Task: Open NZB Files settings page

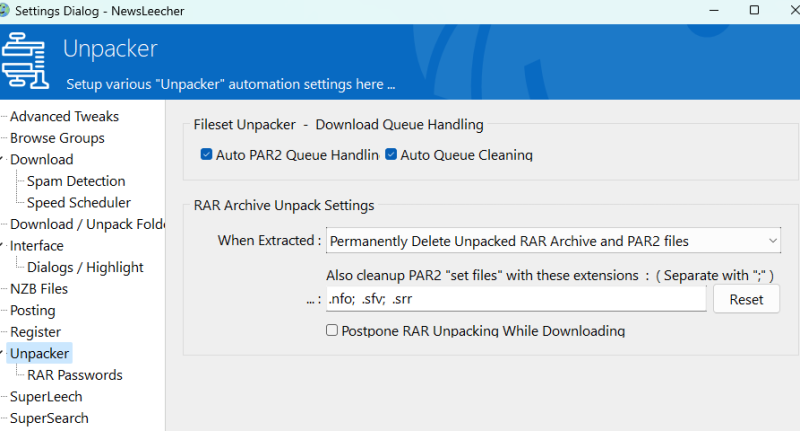Action: click(39, 289)
